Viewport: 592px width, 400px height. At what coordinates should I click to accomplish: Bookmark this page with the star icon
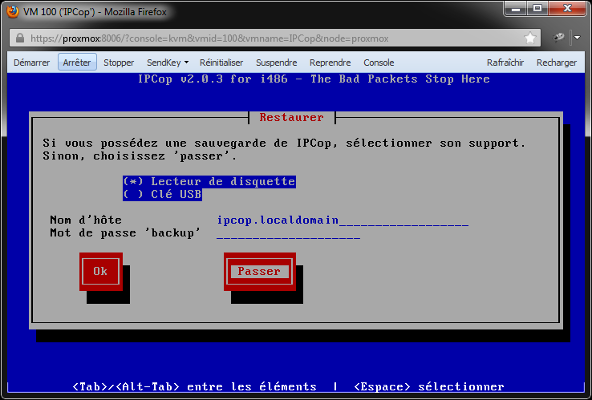pos(530,38)
